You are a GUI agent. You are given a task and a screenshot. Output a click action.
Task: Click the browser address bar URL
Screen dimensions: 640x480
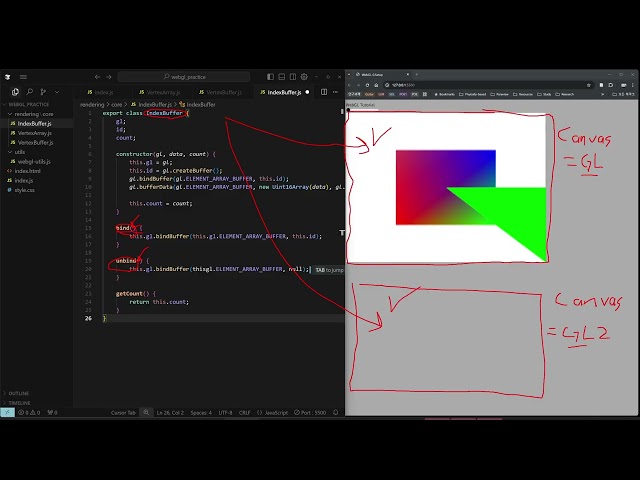(403, 85)
